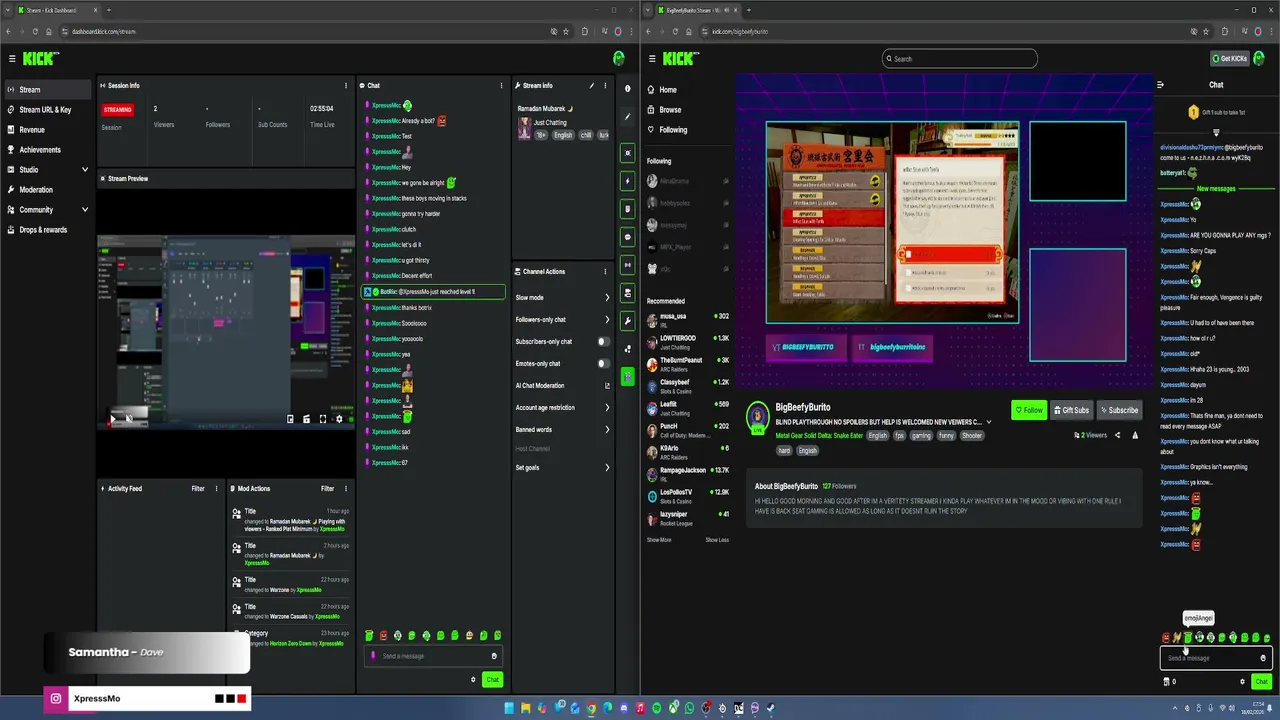
Task: Share the stream using the share icon
Action: 1117,435
